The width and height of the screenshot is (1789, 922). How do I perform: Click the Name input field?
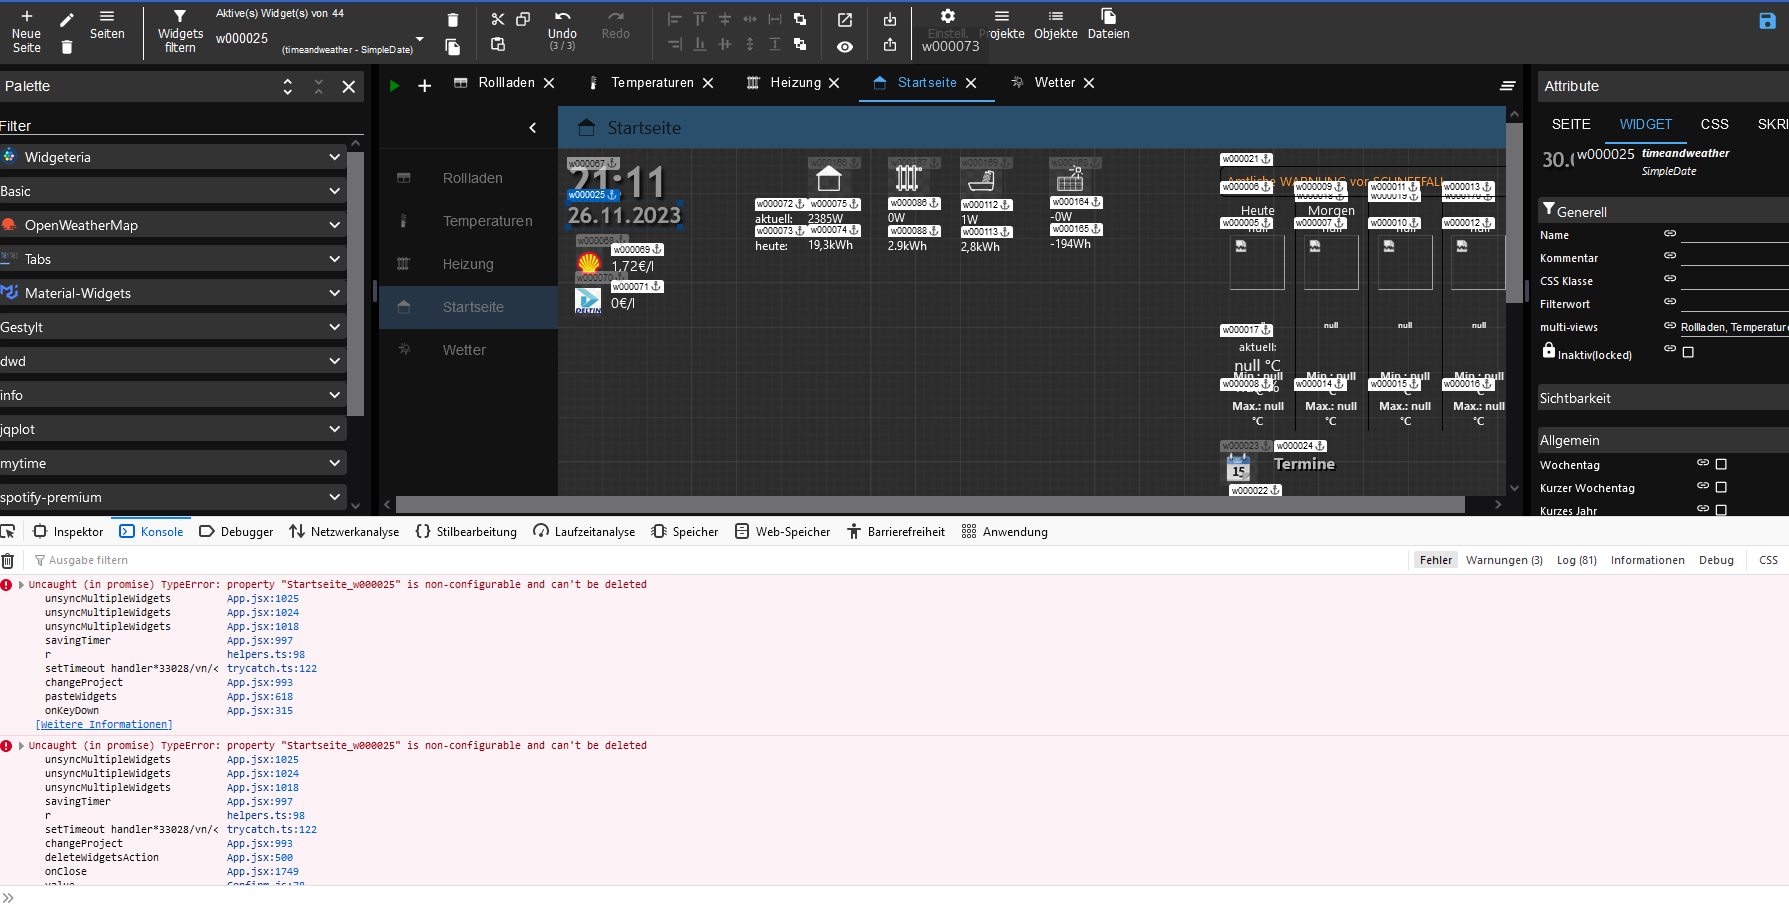1734,234
